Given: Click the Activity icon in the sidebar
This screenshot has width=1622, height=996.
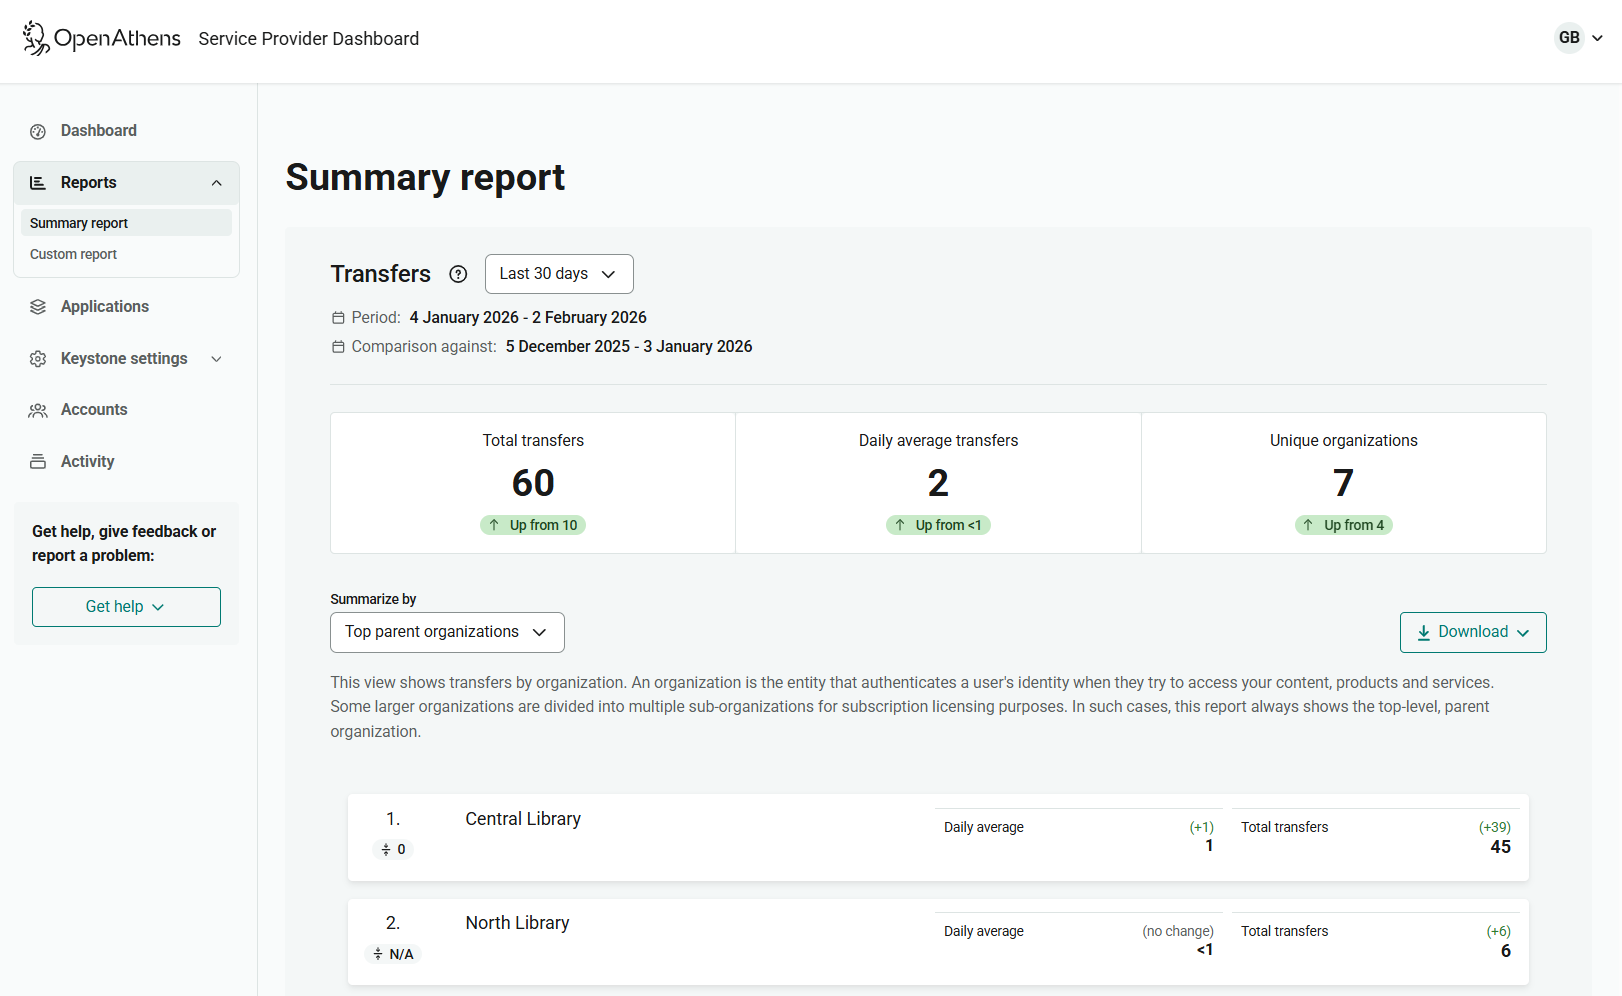Looking at the screenshot, I should click(38, 461).
